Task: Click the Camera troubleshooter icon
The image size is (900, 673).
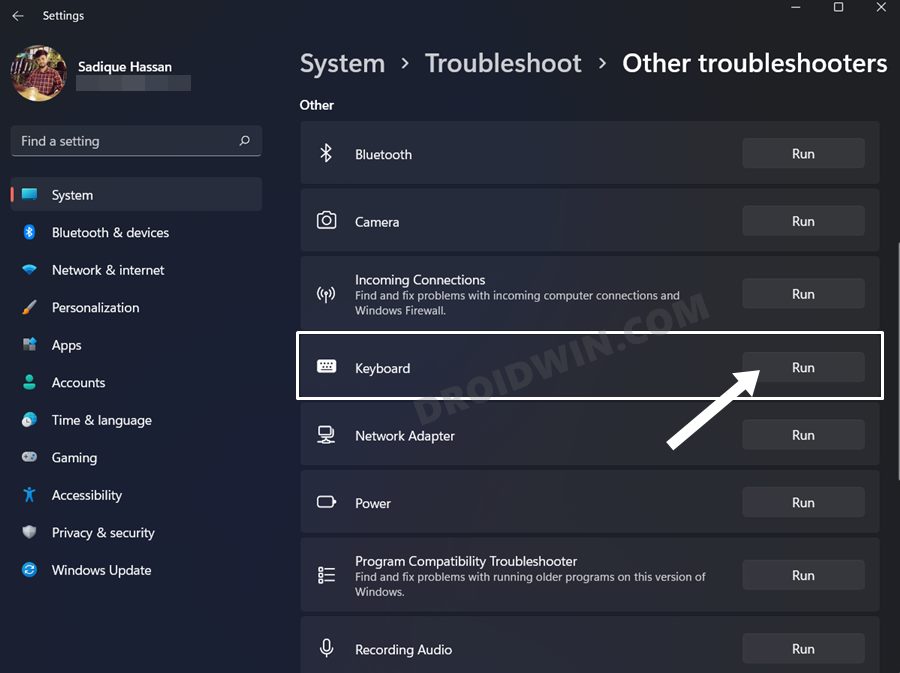Action: [325, 220]
